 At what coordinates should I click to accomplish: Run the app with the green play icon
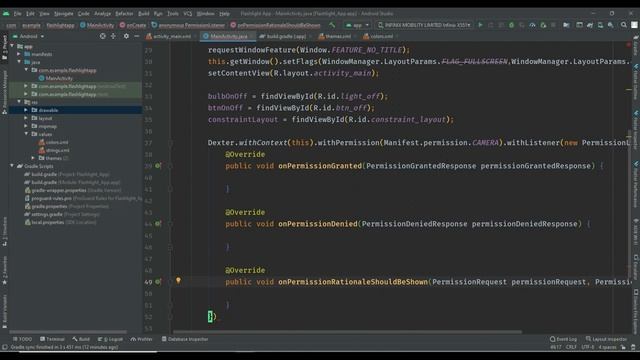click(x=480, y=25)
